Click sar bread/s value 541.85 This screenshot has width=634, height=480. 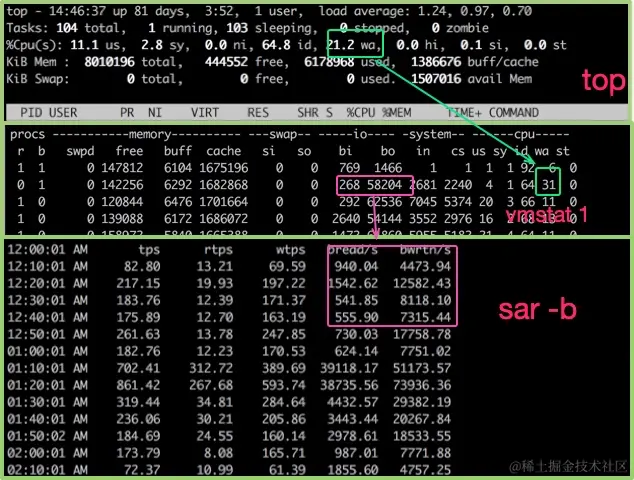(356, 300)
